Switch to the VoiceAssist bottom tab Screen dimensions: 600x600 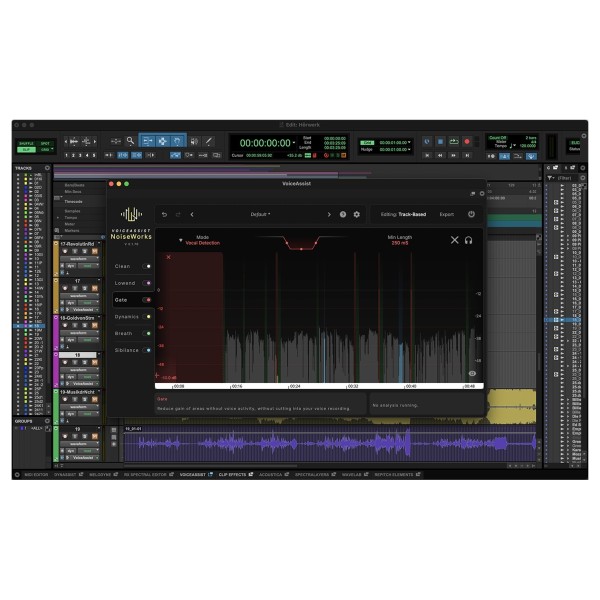coord(196,474)
